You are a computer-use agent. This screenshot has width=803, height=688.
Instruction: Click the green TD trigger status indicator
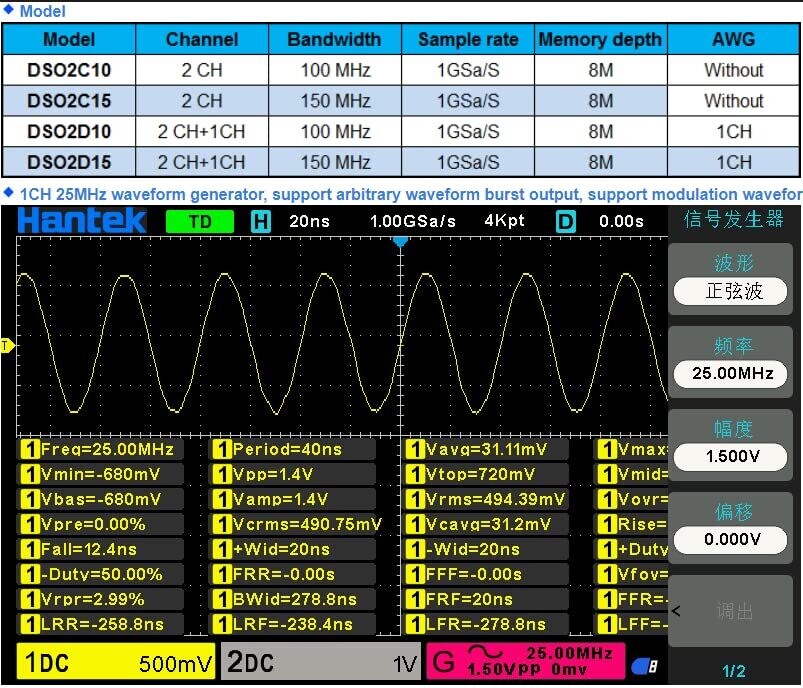(200, 222)
